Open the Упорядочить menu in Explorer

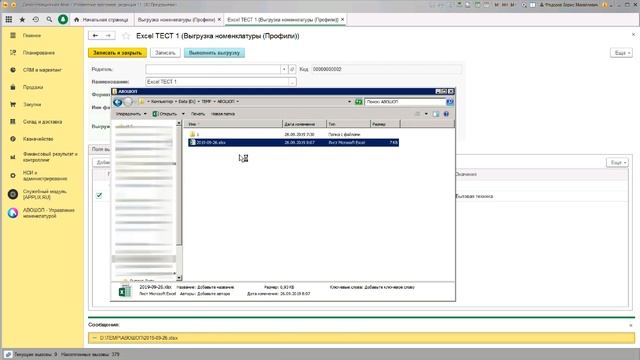pyautogui.click(x=131, y=114)
